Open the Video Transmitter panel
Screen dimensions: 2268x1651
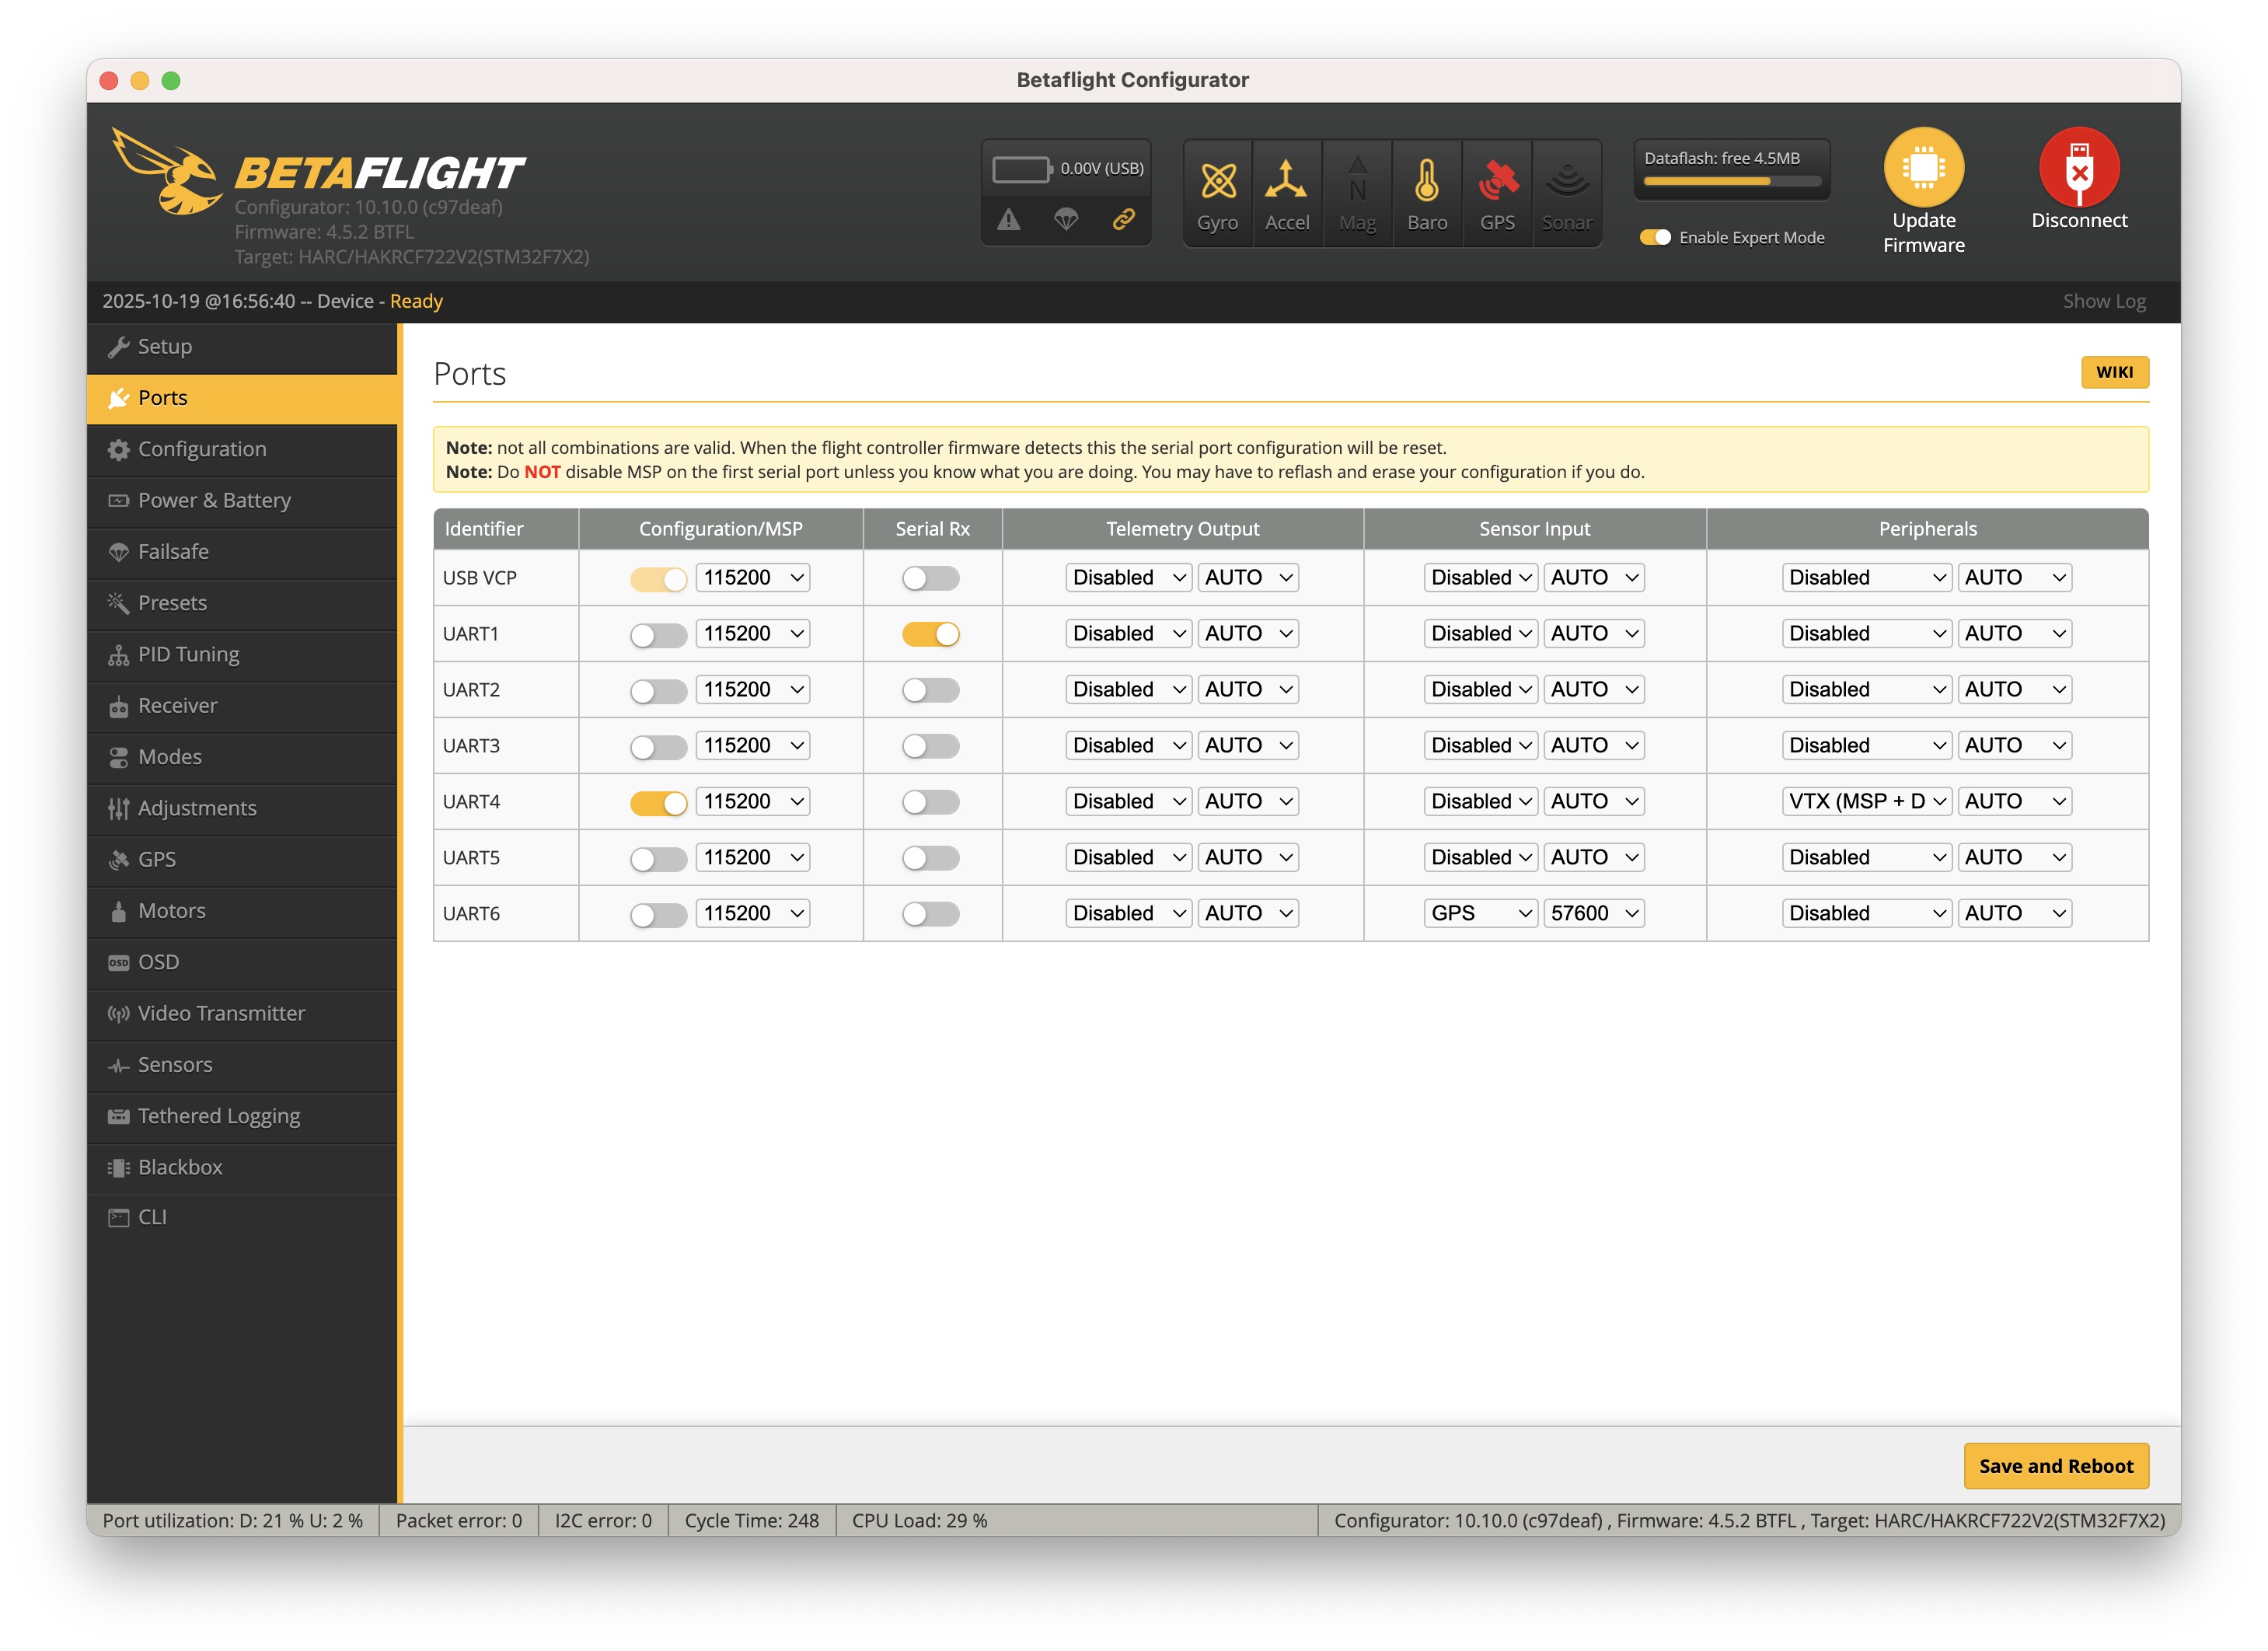point(221,1013)
